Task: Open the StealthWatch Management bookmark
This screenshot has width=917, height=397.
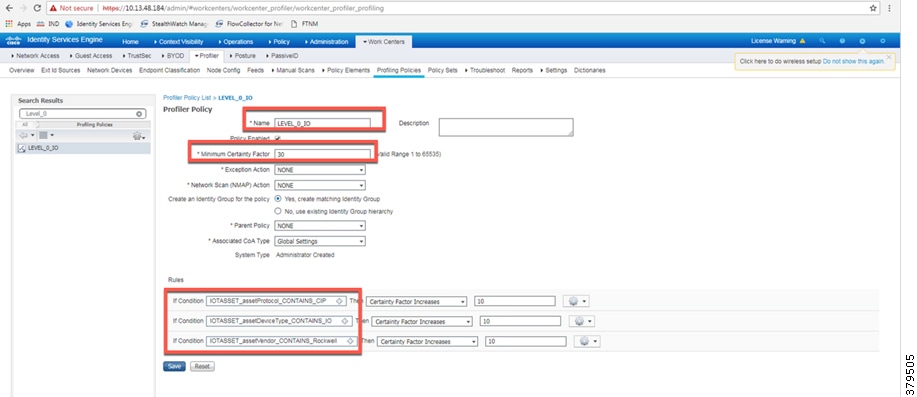Action: tap(174, 24)
